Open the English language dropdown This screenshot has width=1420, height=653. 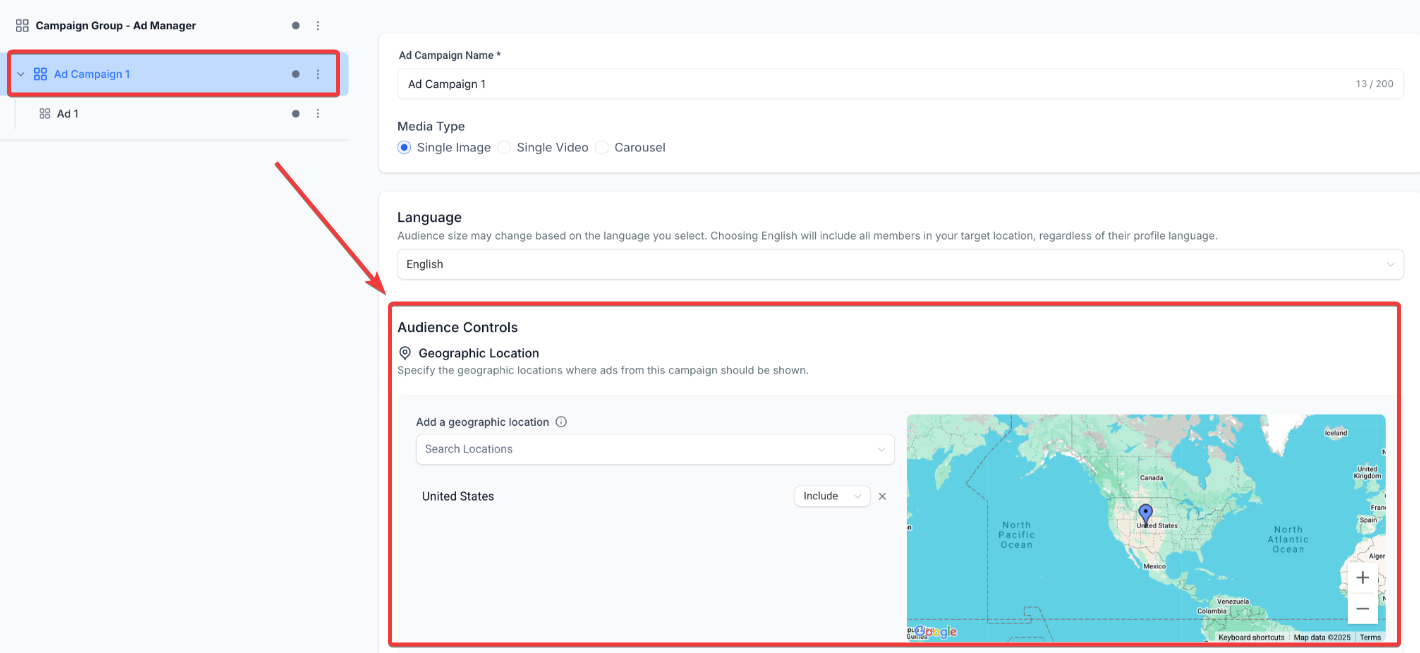tap(900, 264)
